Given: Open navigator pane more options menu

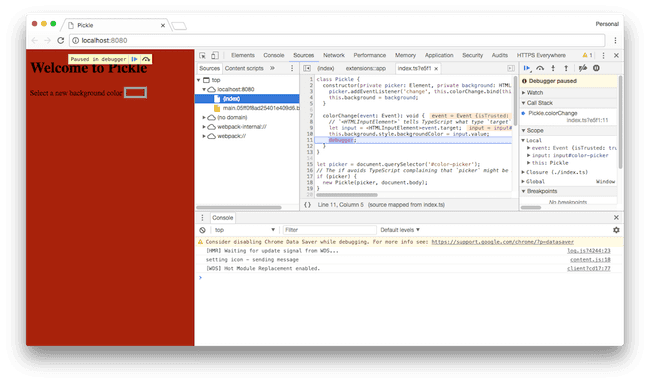Looking at the screenshot, I should [292, 68].
